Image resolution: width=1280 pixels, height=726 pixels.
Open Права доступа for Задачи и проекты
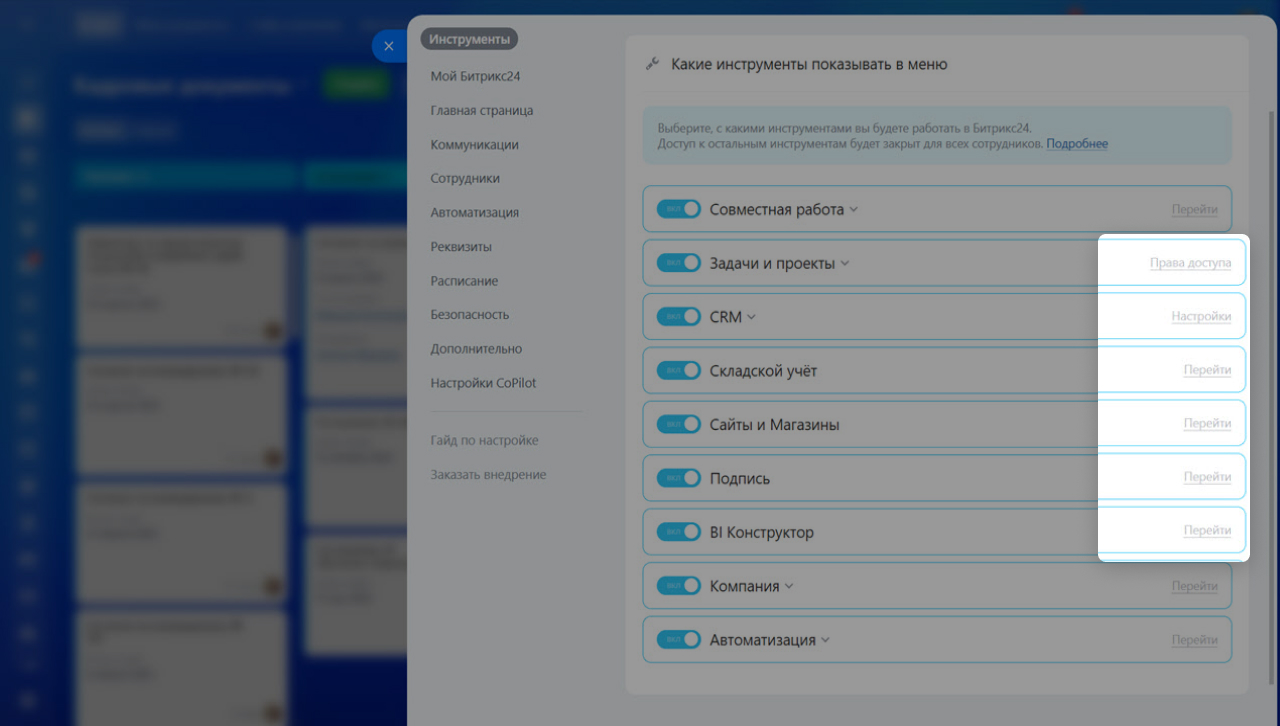[1190, 263]
